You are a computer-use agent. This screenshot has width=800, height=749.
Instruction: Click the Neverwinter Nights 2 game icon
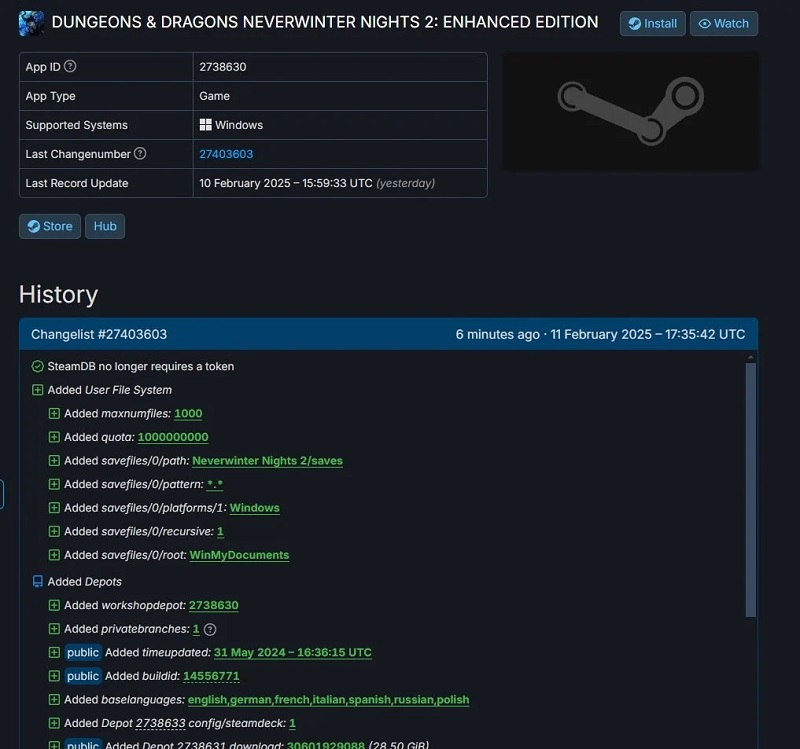coord(31,23)
